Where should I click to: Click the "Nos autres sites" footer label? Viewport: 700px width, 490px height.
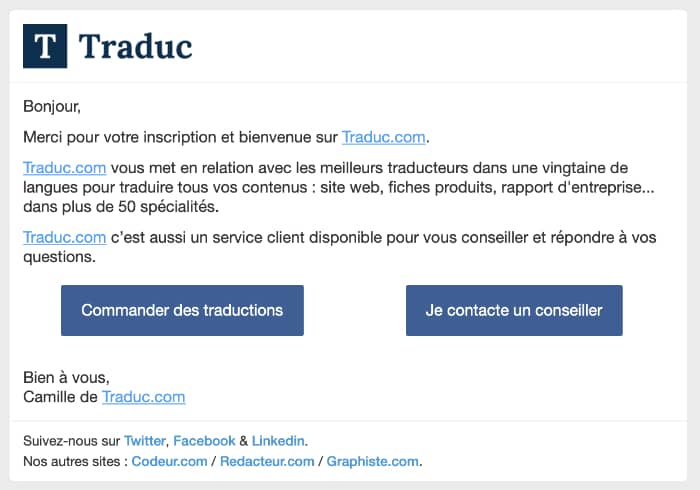pyautogui.click(x=68, y=461)
